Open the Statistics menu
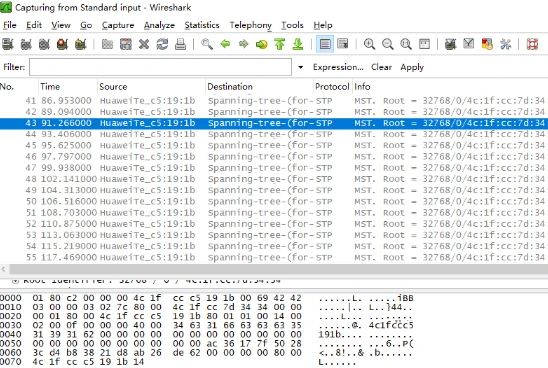This screenshot has width=548, height=368. click(x=202, y=25)
